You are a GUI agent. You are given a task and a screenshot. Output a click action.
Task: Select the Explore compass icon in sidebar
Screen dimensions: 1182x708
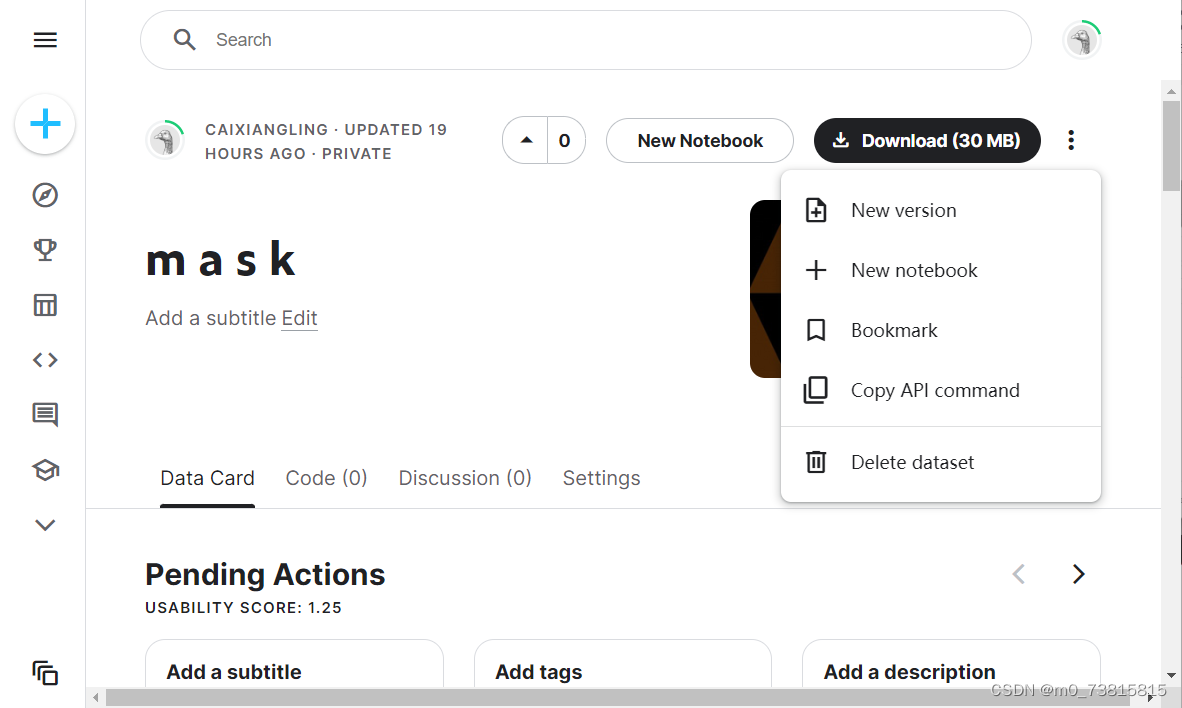(x=44, y=195)
